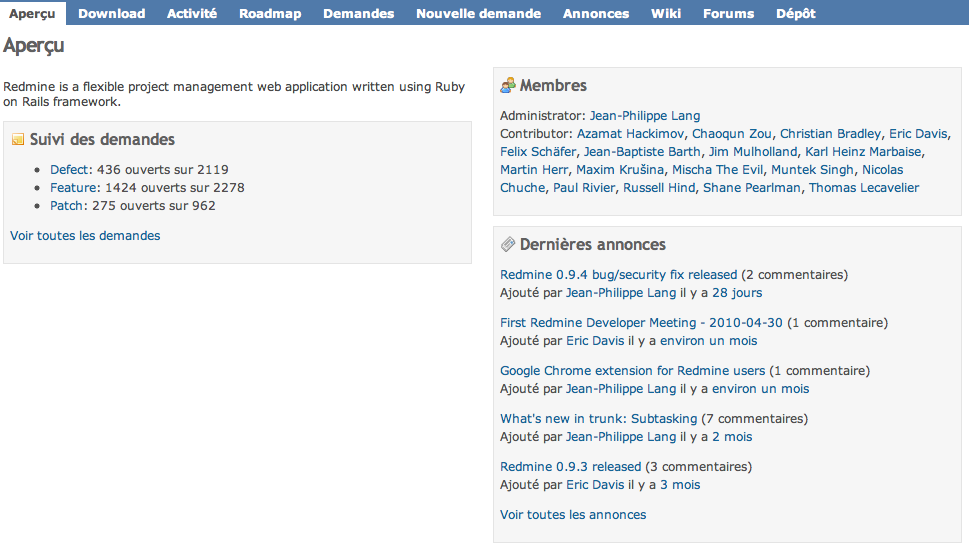Image resolution: width=969 pixels, height=559 pixels.
Task: Open Muntek Singh's profile
Action: 813,169
